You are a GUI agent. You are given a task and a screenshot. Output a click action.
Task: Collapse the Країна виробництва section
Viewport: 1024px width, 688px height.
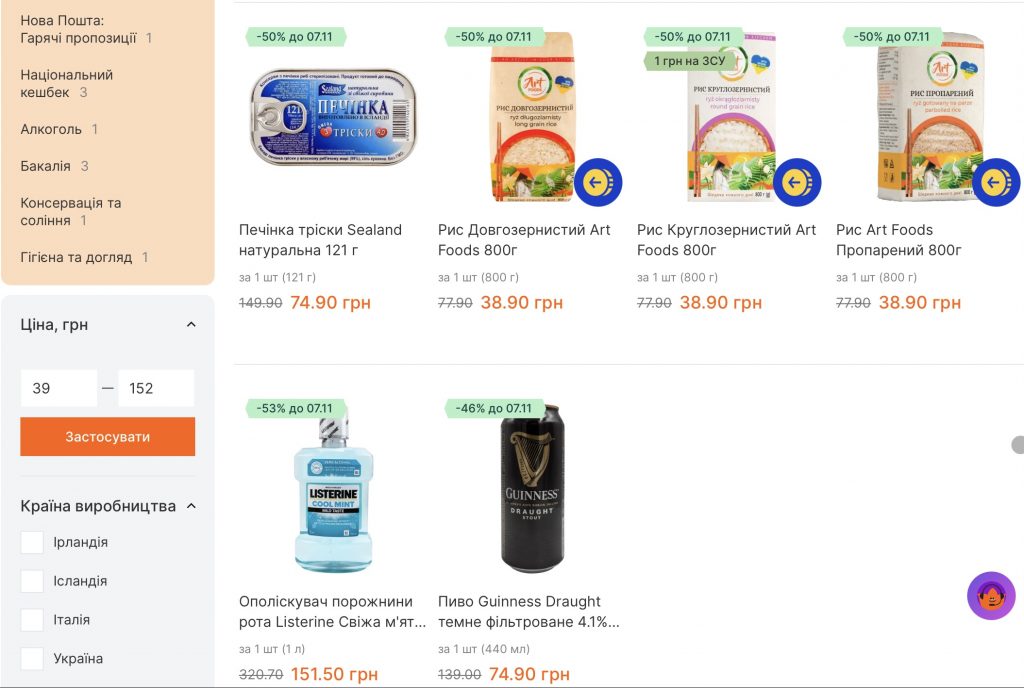(x=191, y=506)
